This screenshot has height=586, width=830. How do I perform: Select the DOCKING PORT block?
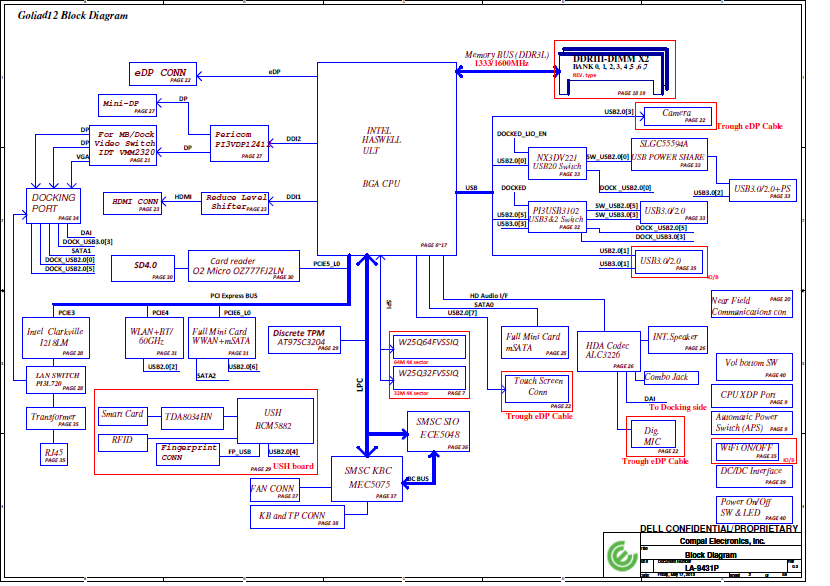click(x=53, y=206)
